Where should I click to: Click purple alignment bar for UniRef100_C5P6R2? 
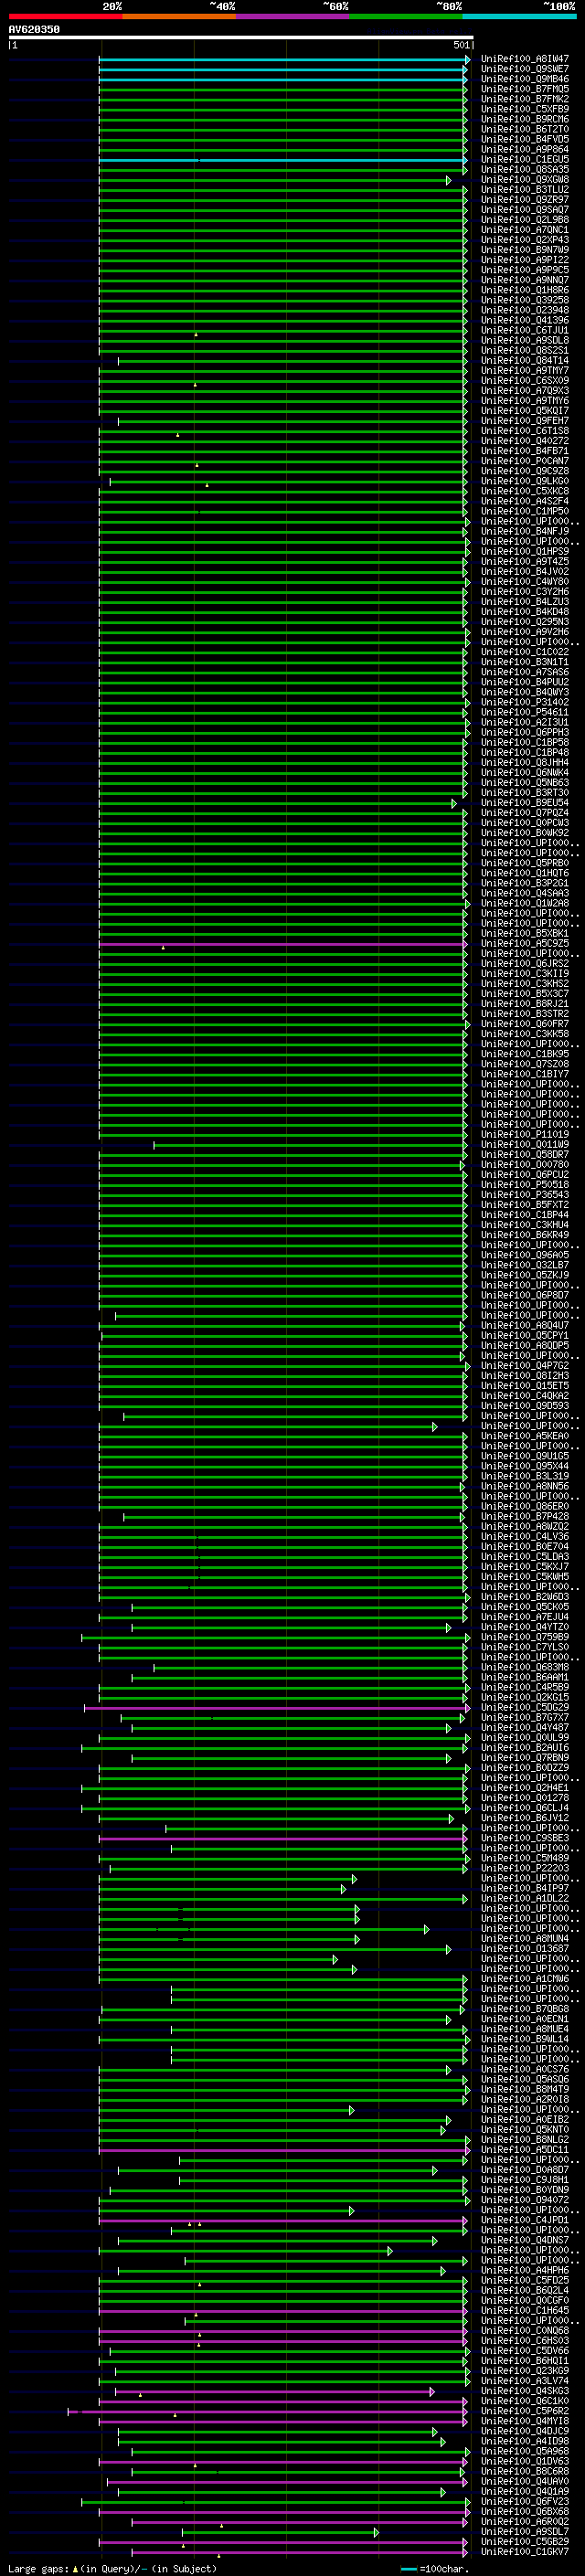pyautogui.click(x=268, y=2411)
